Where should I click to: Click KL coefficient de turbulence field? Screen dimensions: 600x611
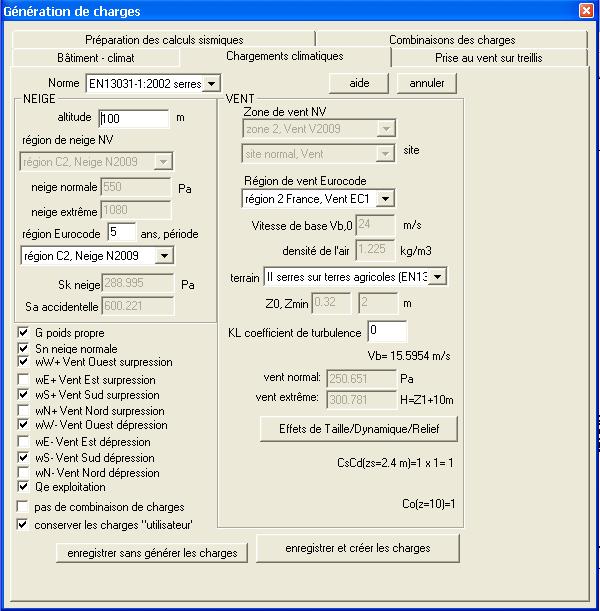coord(387,331)
